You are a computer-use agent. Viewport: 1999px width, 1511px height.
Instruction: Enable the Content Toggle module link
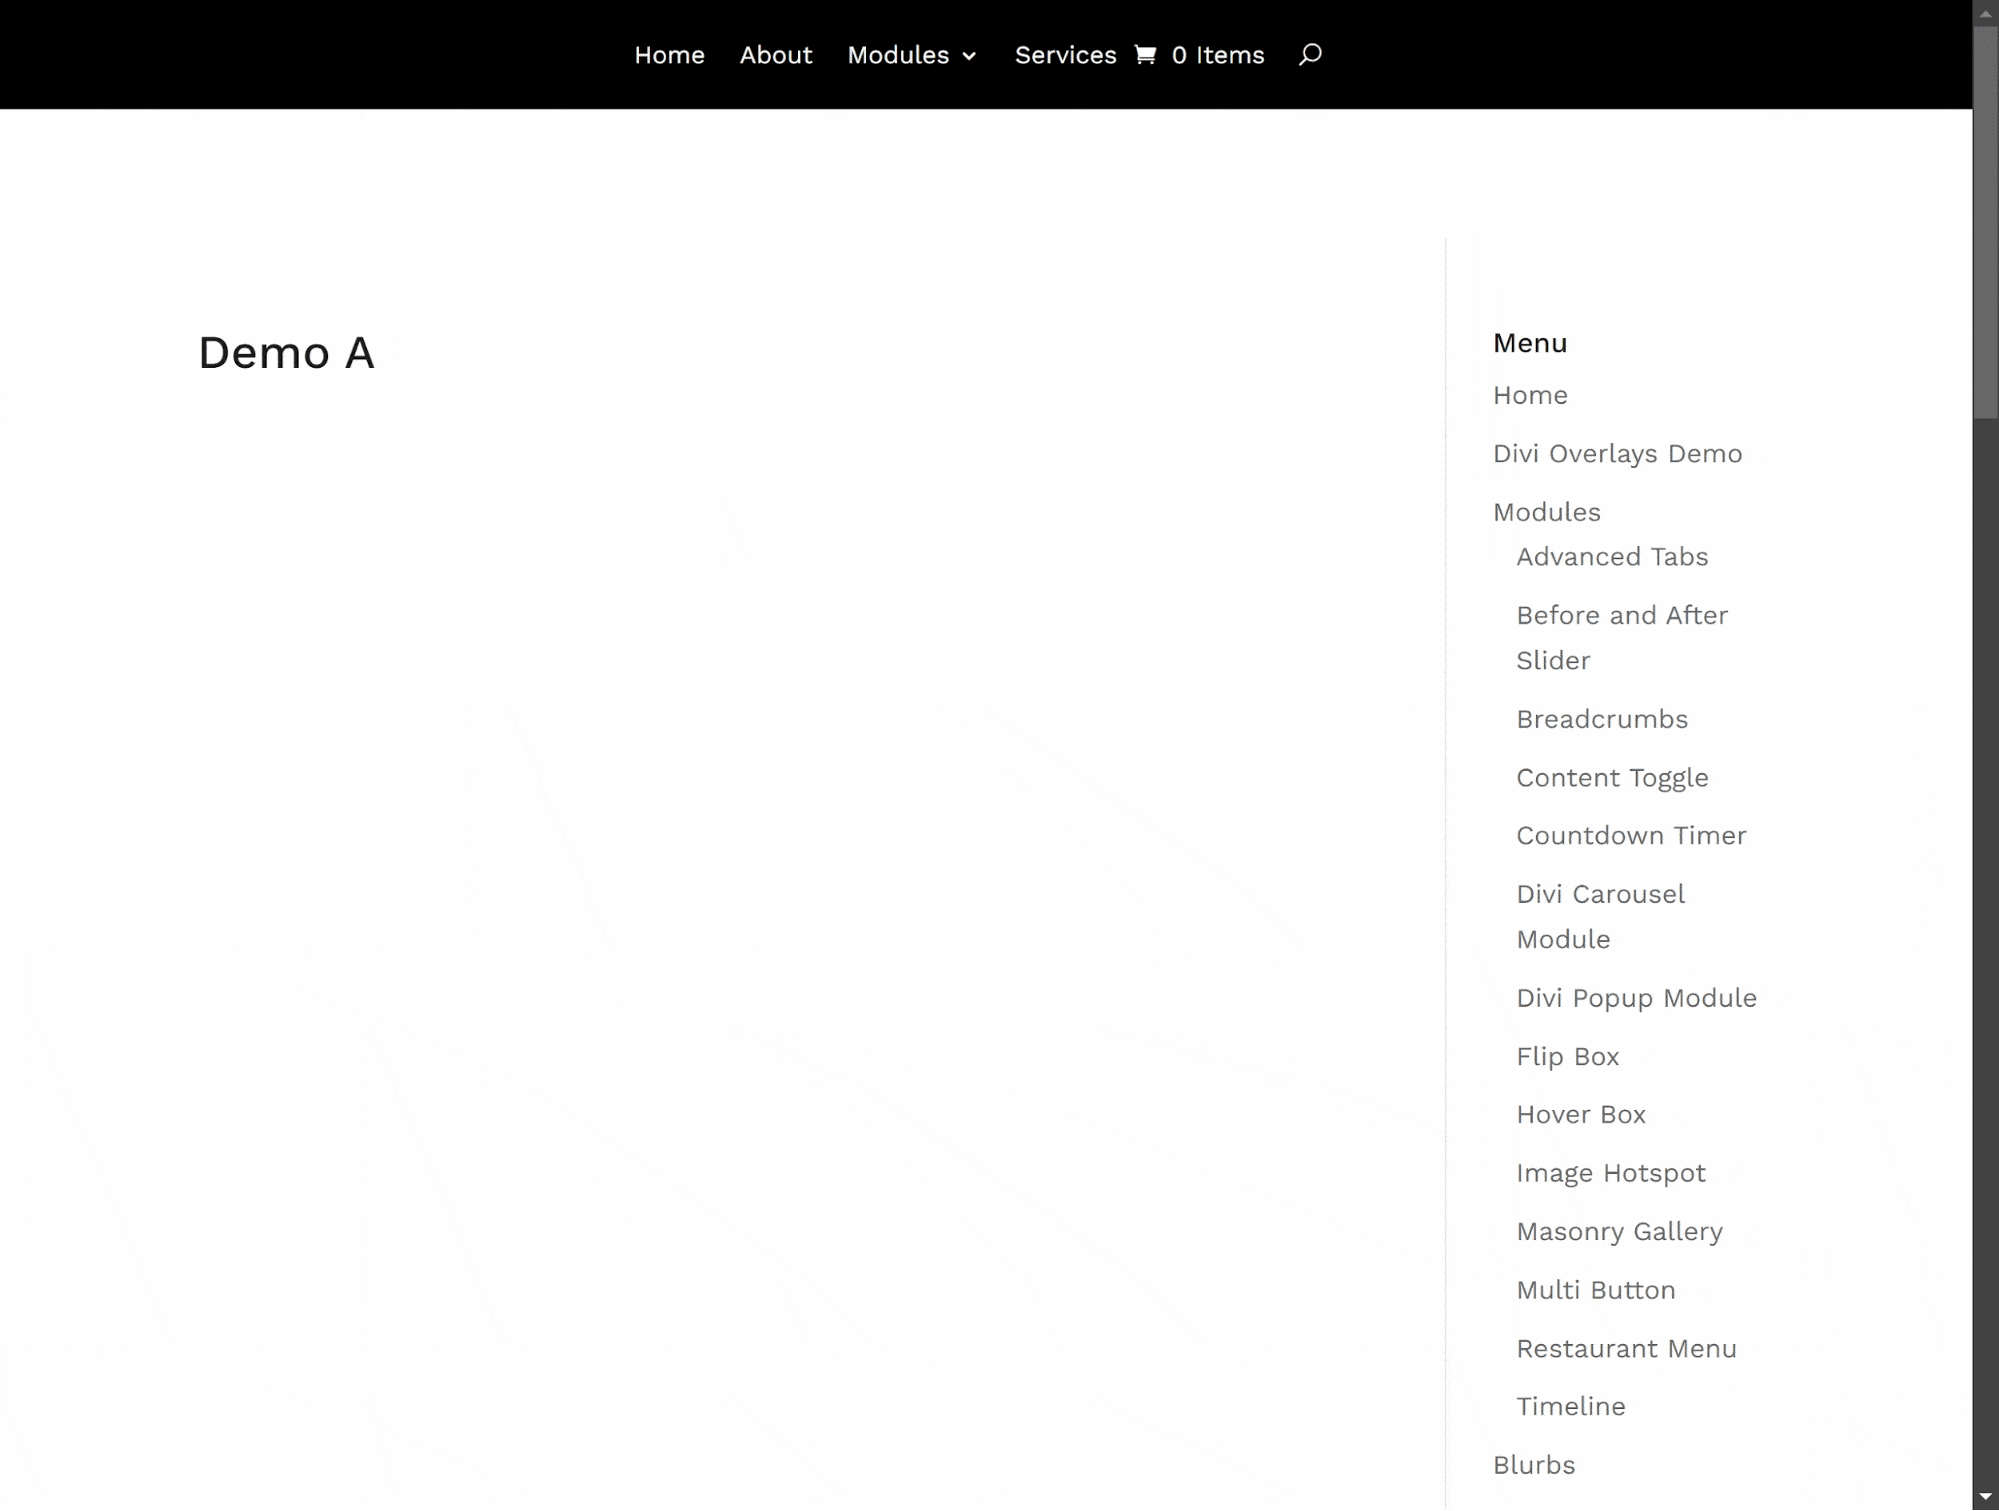click(x=1612, y=776)
